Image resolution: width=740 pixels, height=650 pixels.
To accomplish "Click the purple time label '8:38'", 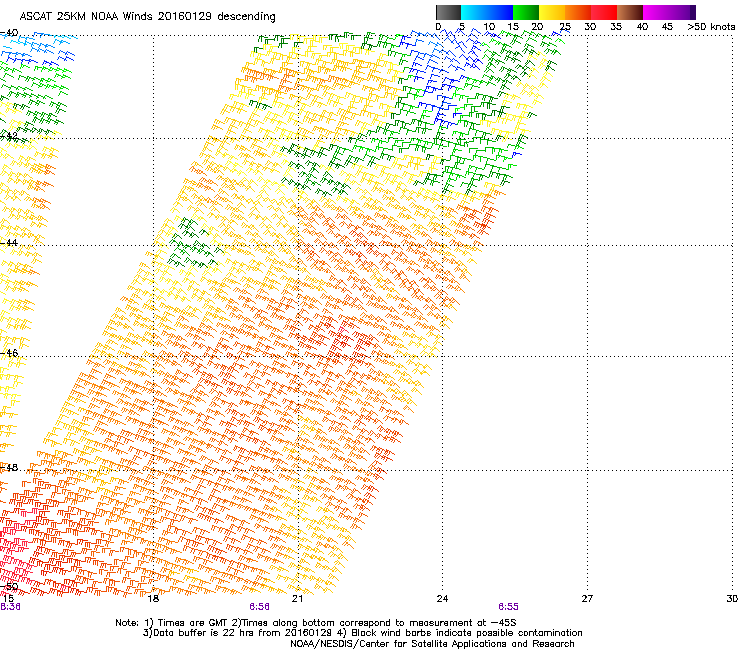I will point(10,607).
